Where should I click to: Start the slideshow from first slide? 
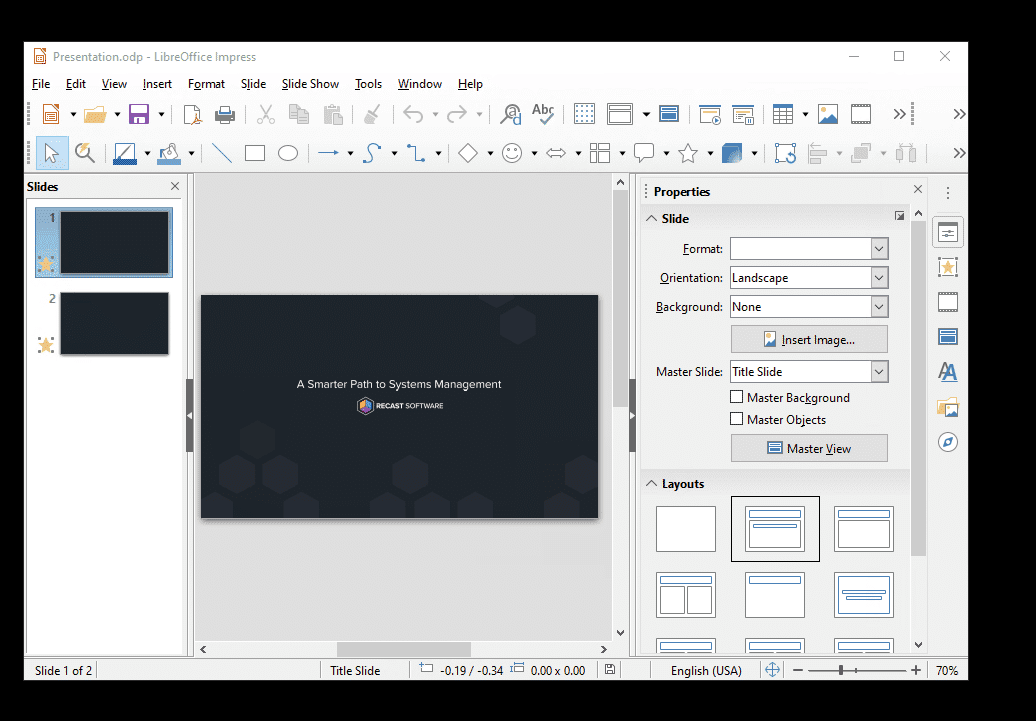click(710, 114)
